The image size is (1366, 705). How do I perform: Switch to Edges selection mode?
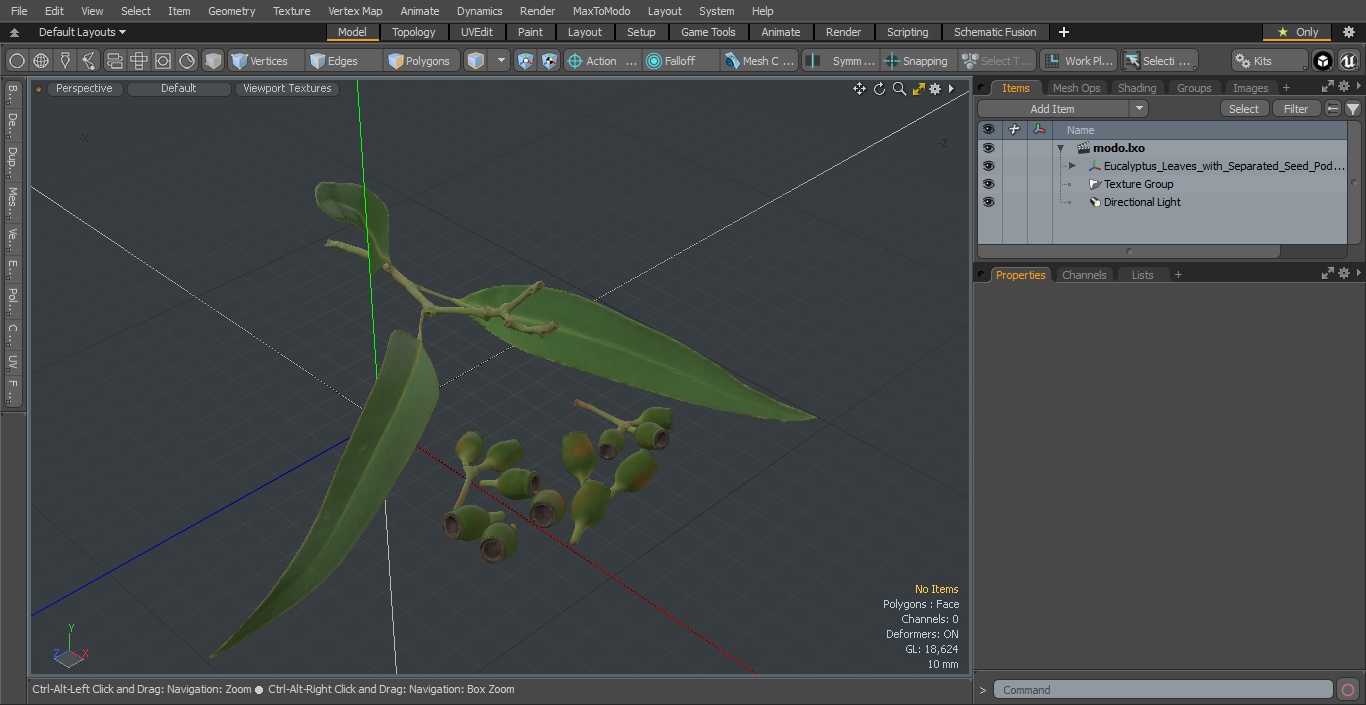[343, 61]
